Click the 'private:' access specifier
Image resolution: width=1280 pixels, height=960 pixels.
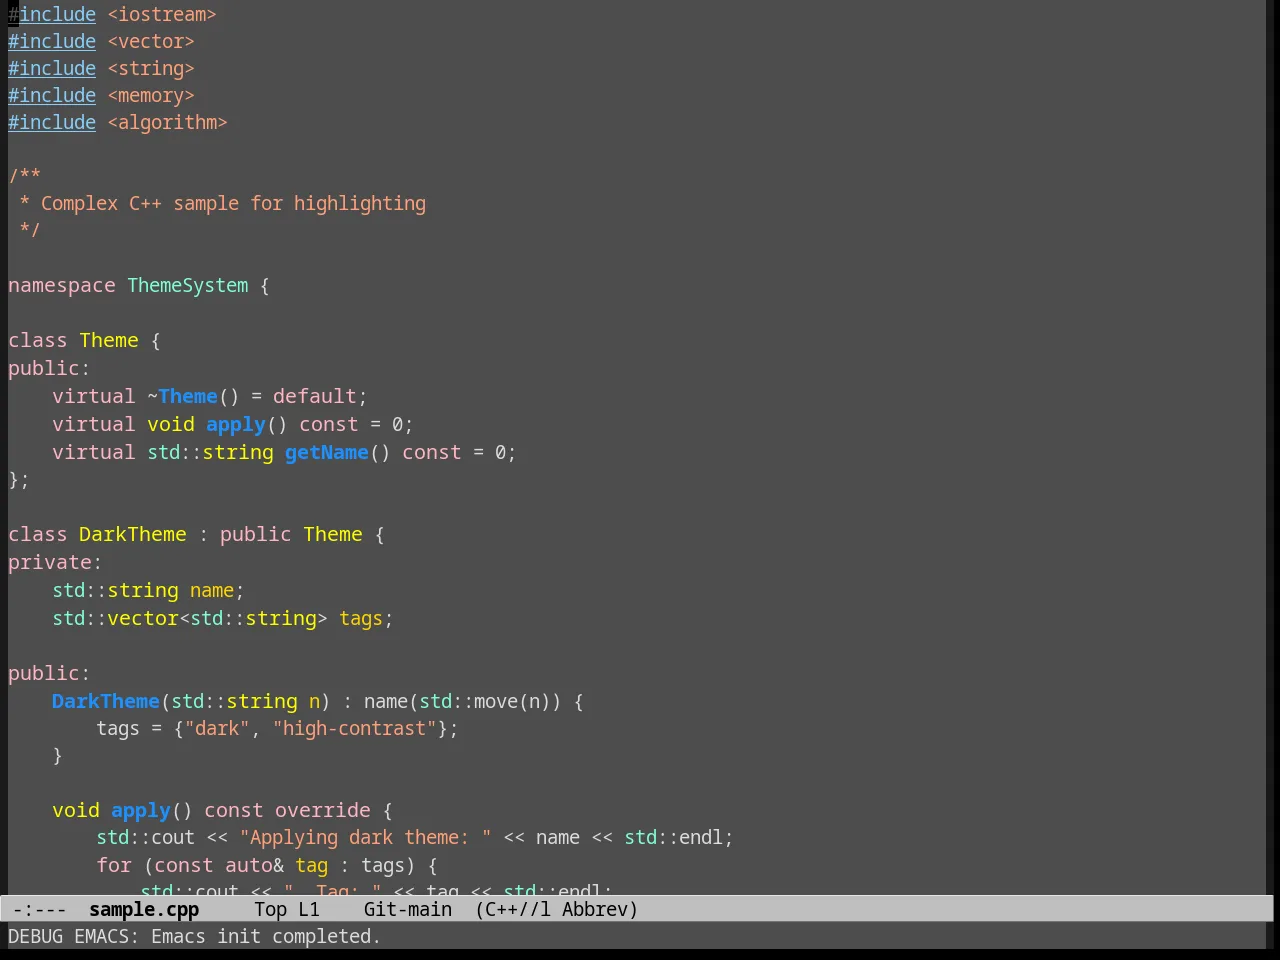click(x=55, y=563)
